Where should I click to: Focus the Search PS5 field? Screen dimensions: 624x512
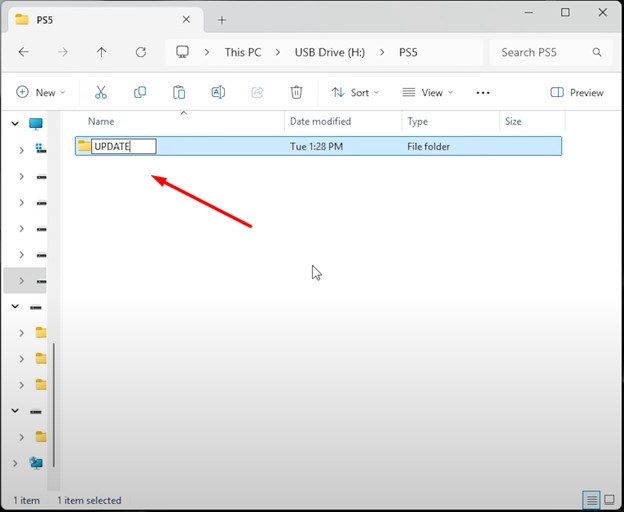point(550,52)
